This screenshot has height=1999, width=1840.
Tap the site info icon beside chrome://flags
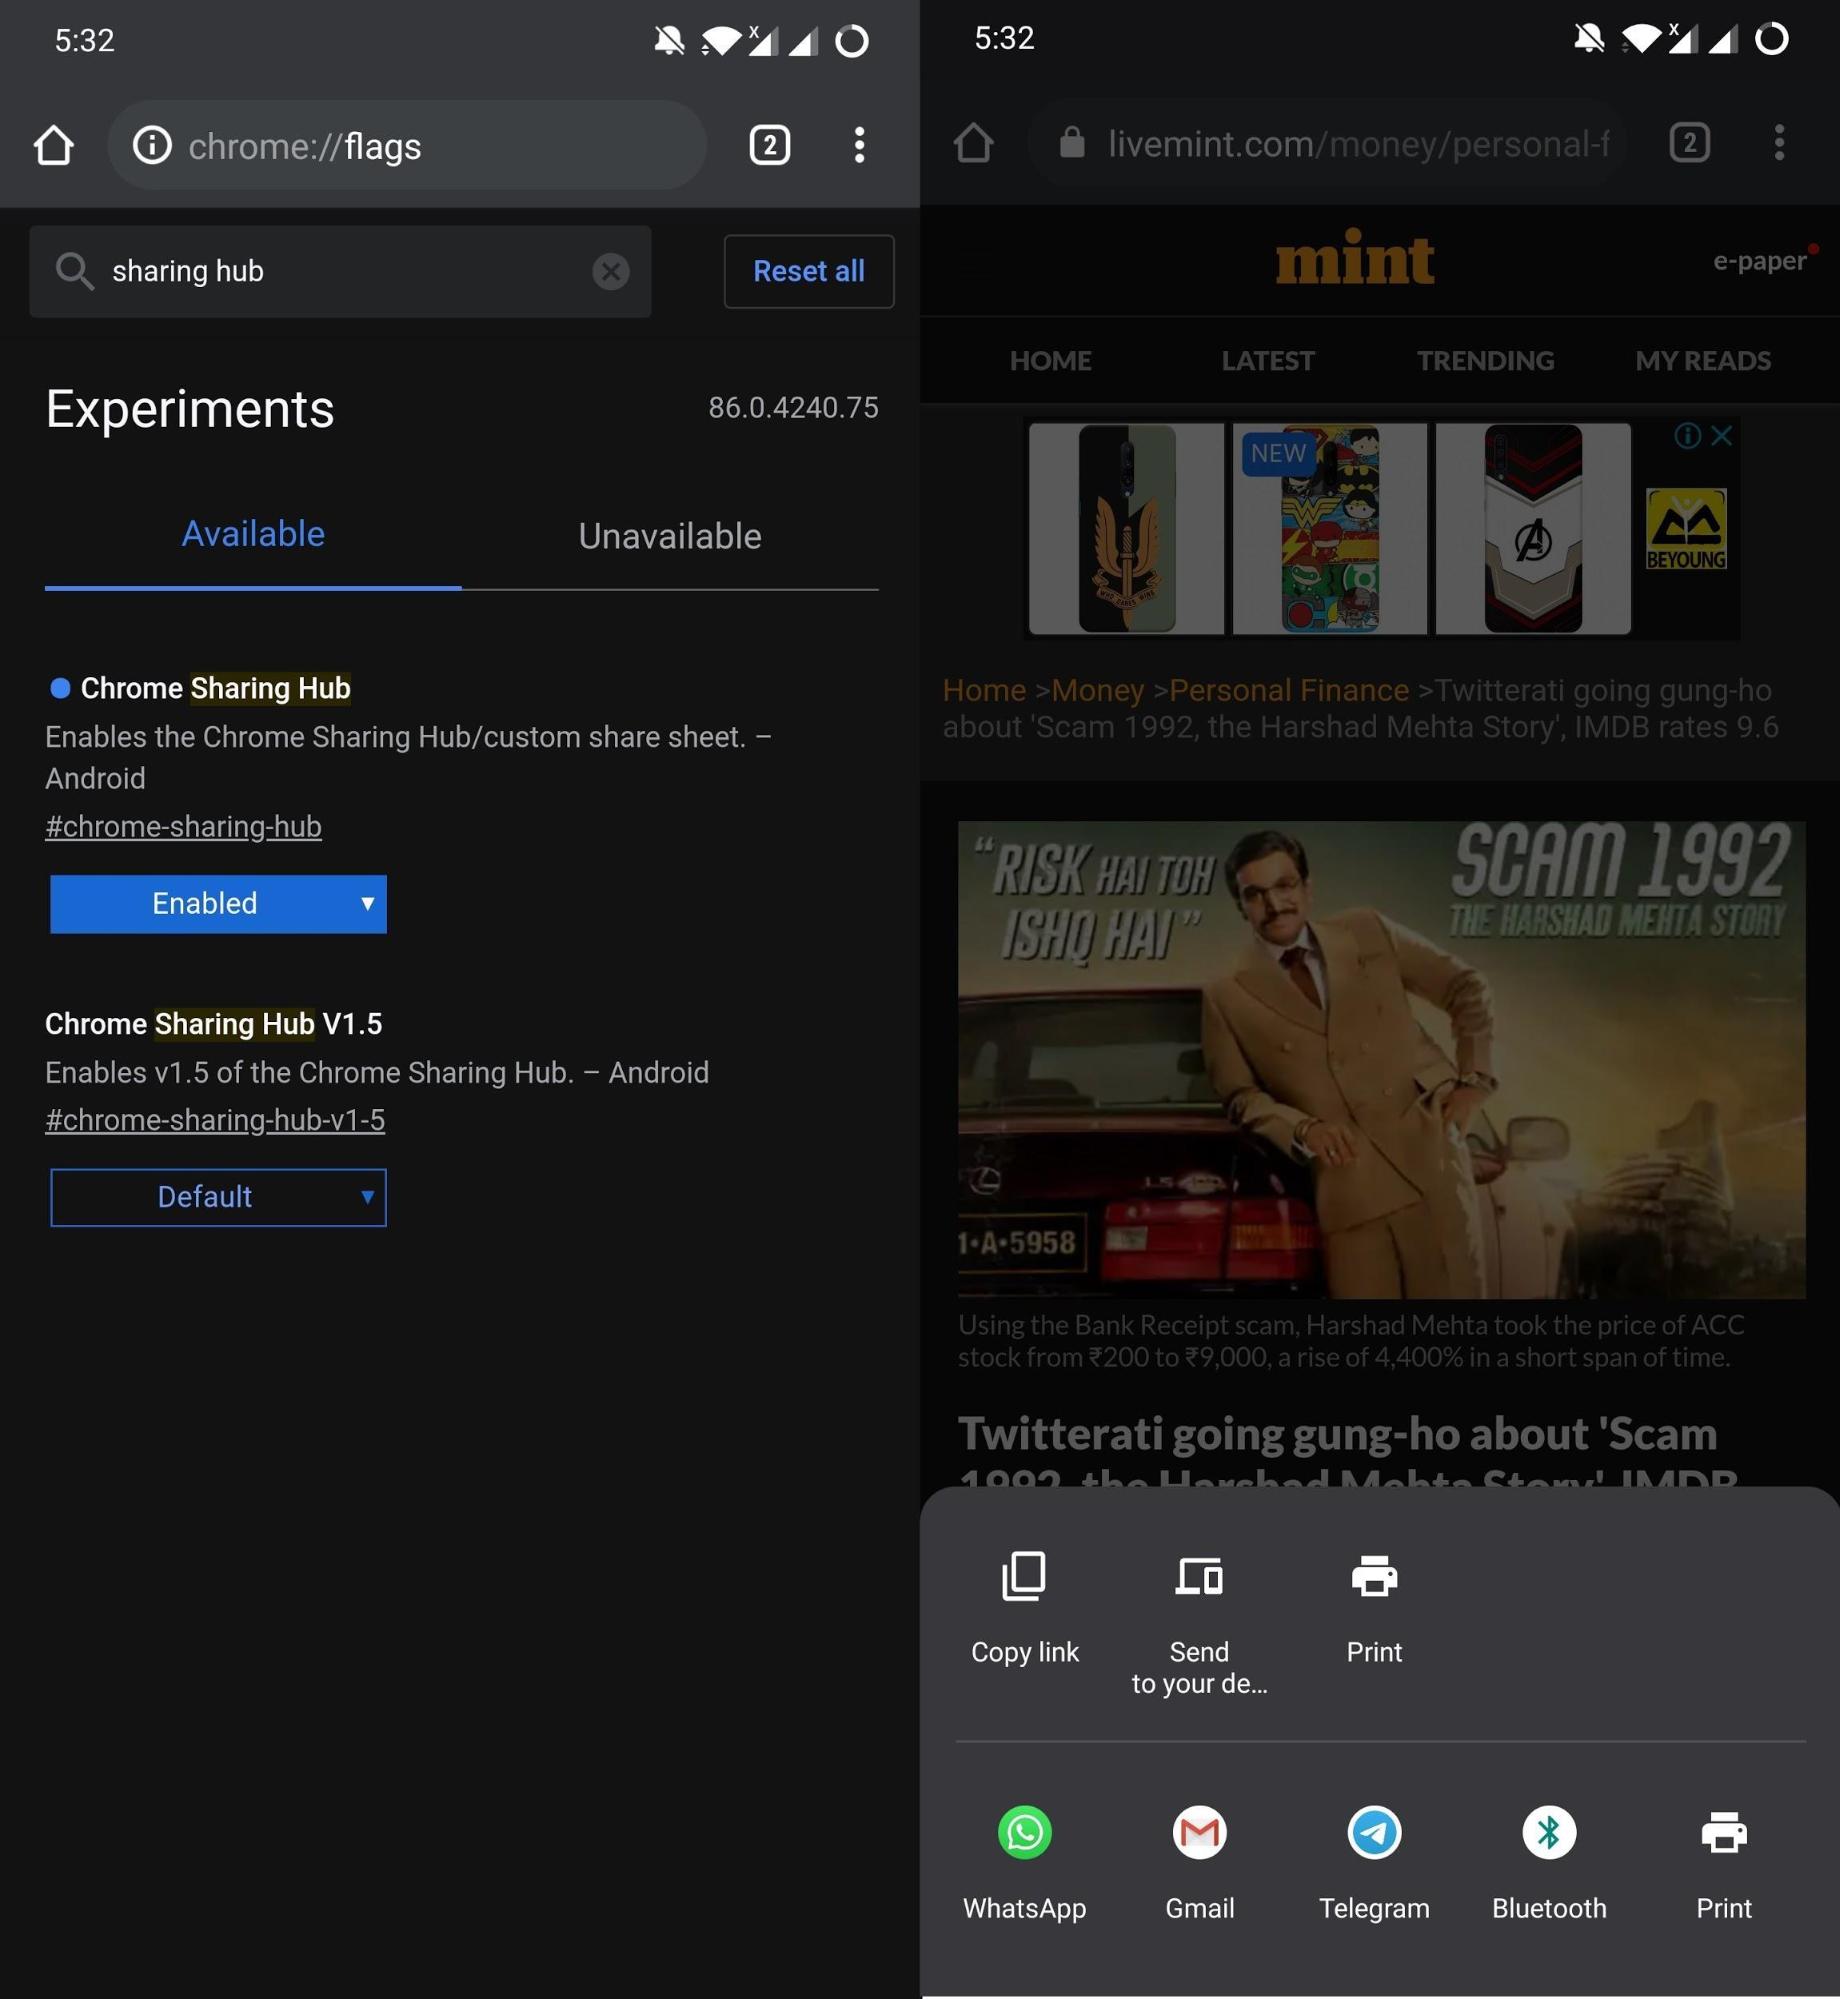click(152, 146)
